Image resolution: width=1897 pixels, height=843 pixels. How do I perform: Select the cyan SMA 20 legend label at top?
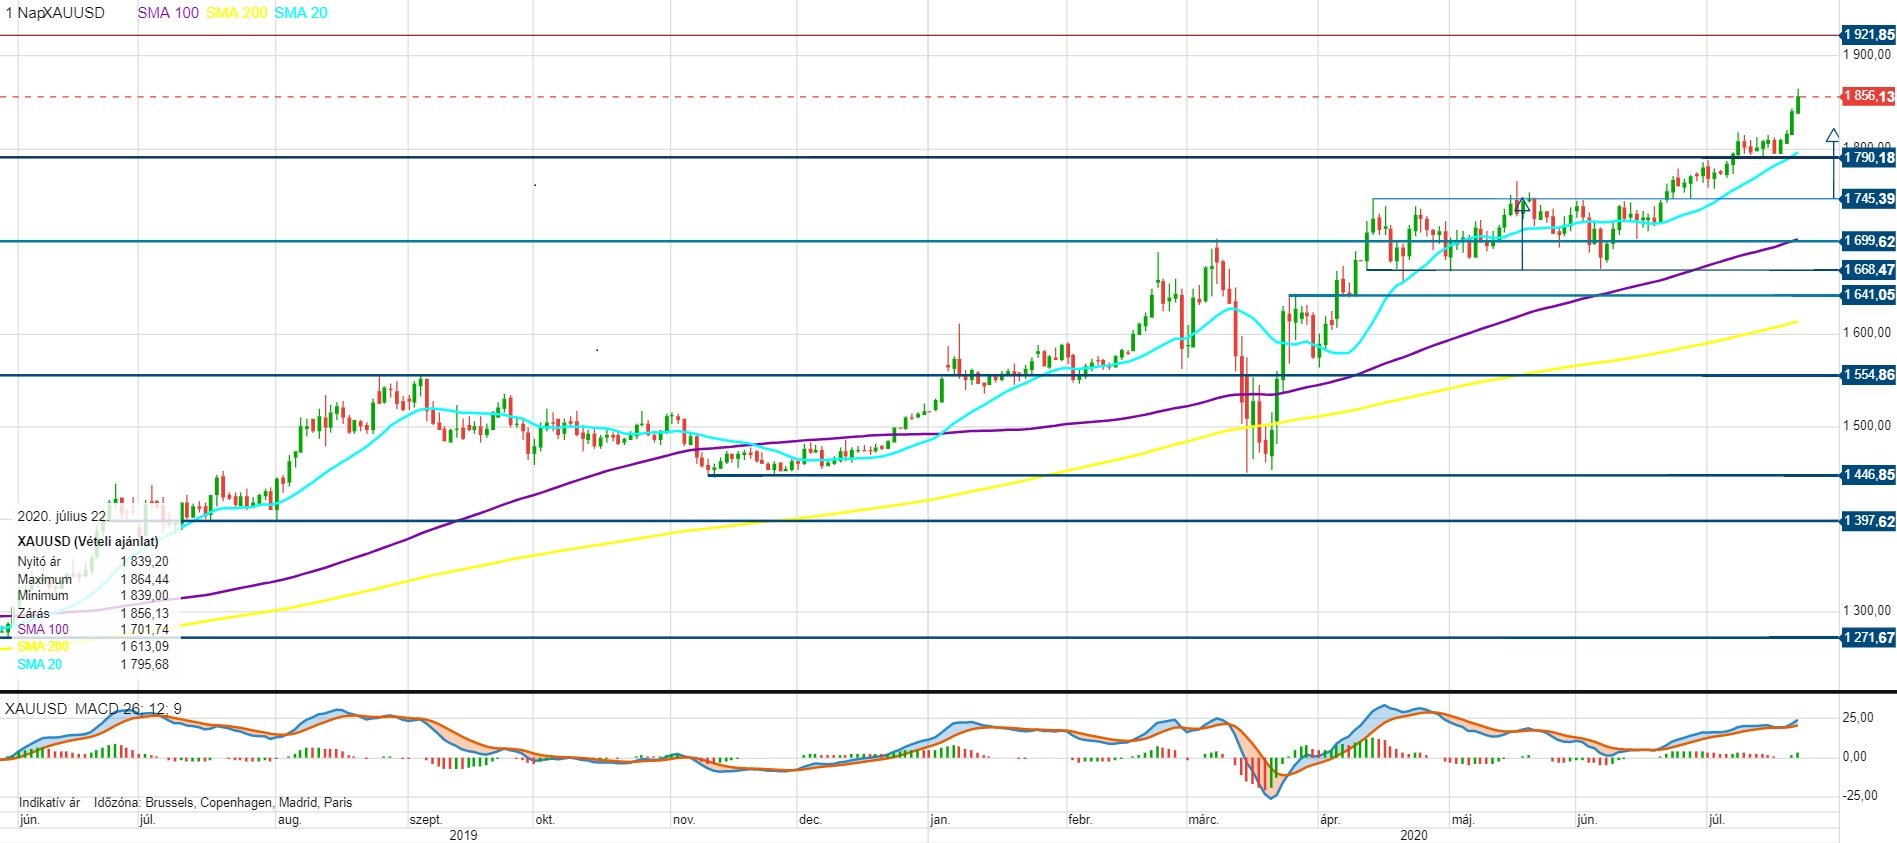pyautogui.click(x=301, y=13)
